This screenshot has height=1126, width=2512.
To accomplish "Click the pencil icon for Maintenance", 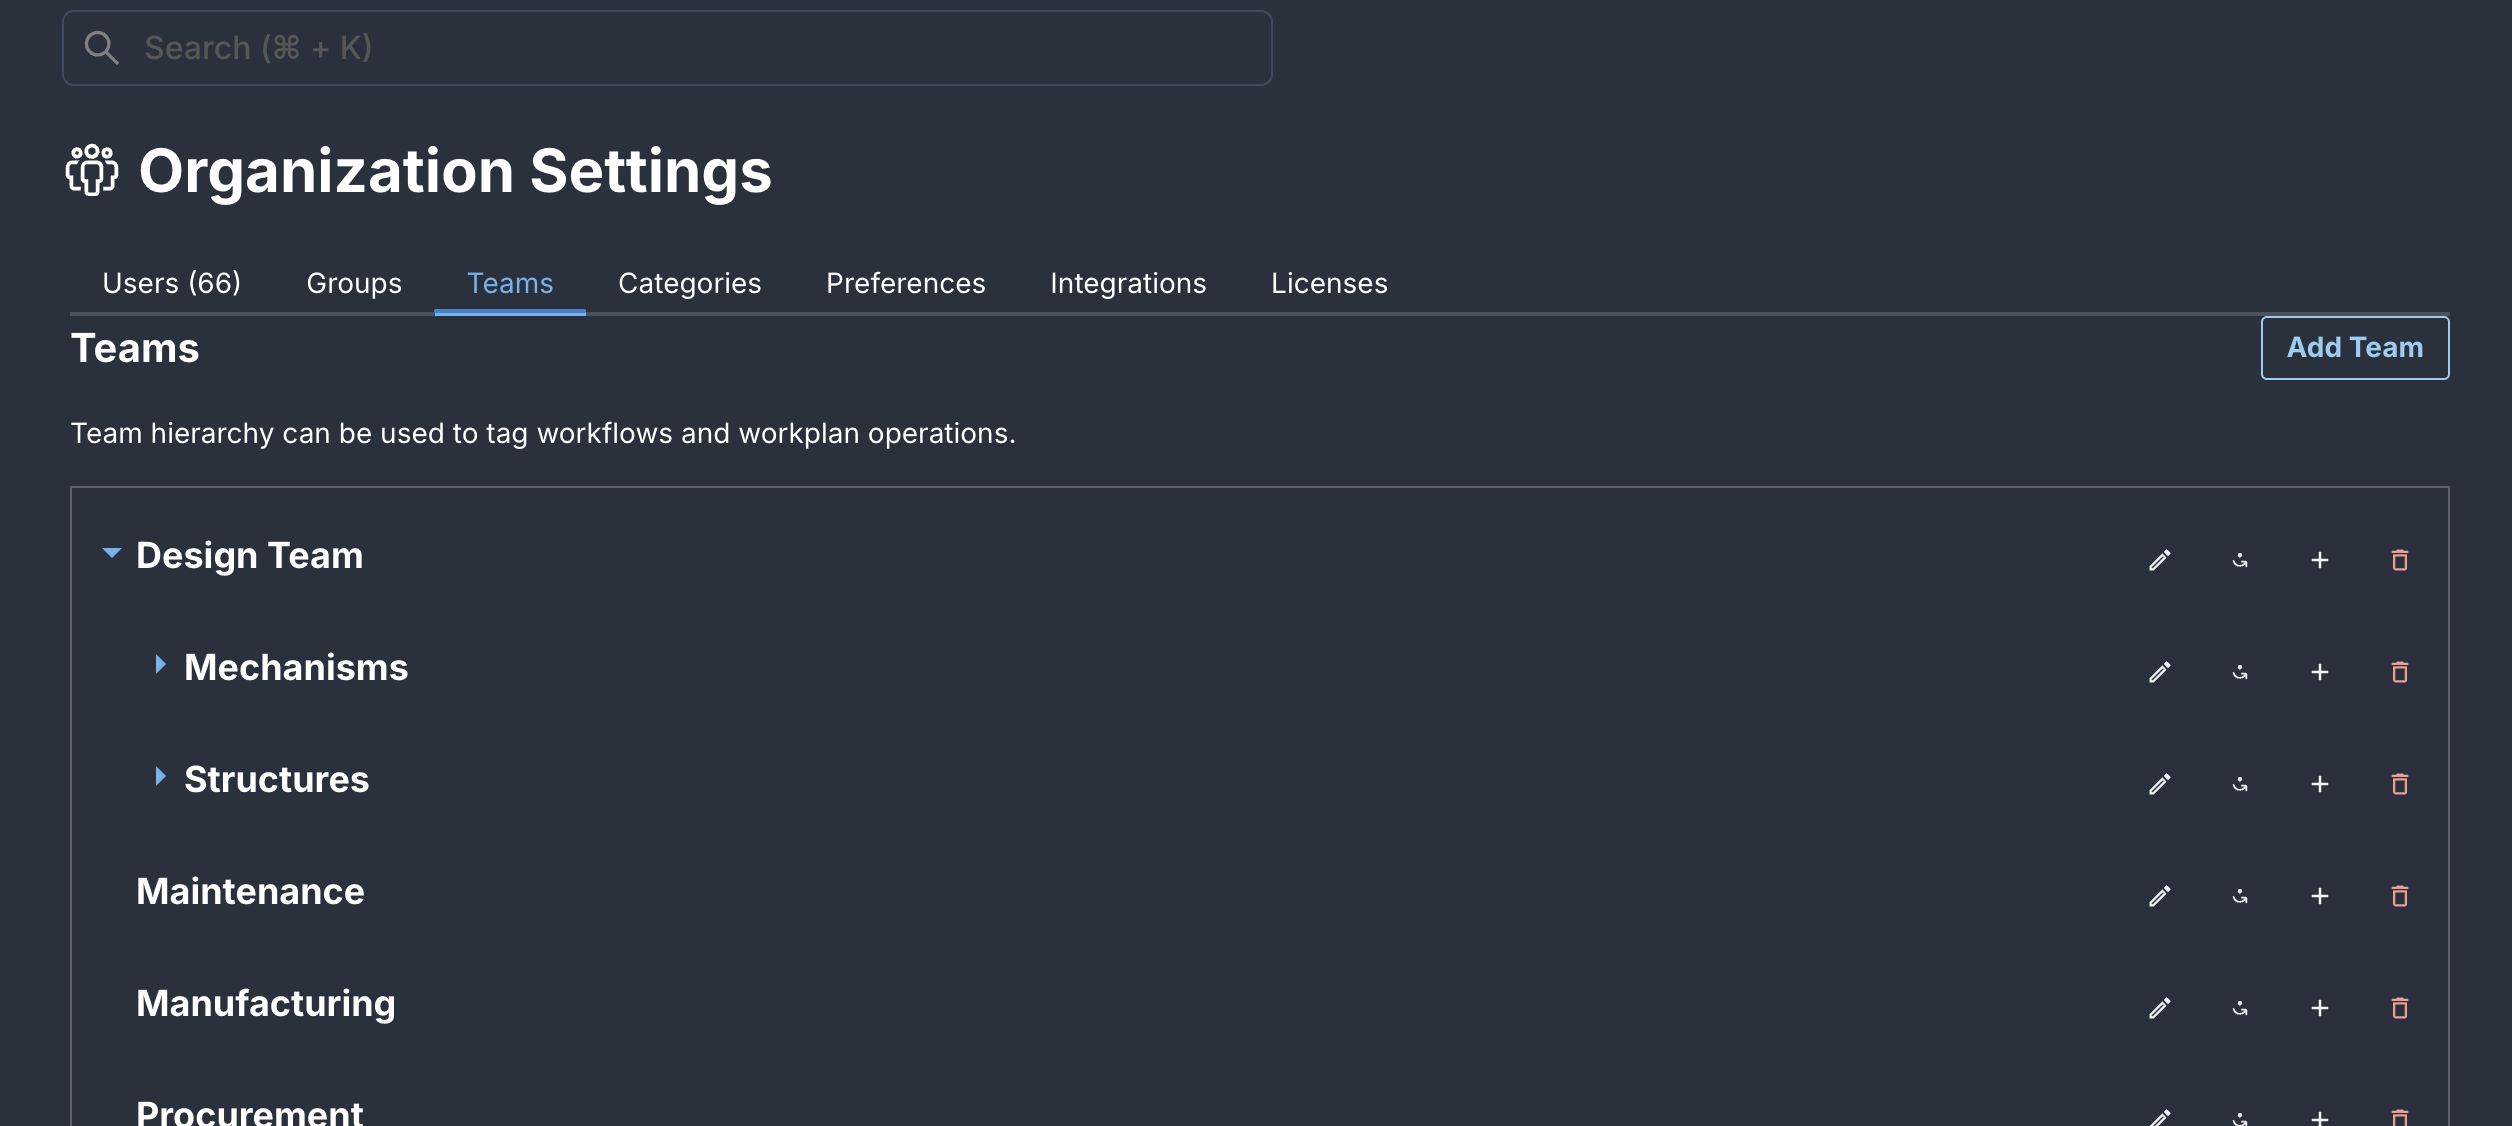I will point(2159,896).
